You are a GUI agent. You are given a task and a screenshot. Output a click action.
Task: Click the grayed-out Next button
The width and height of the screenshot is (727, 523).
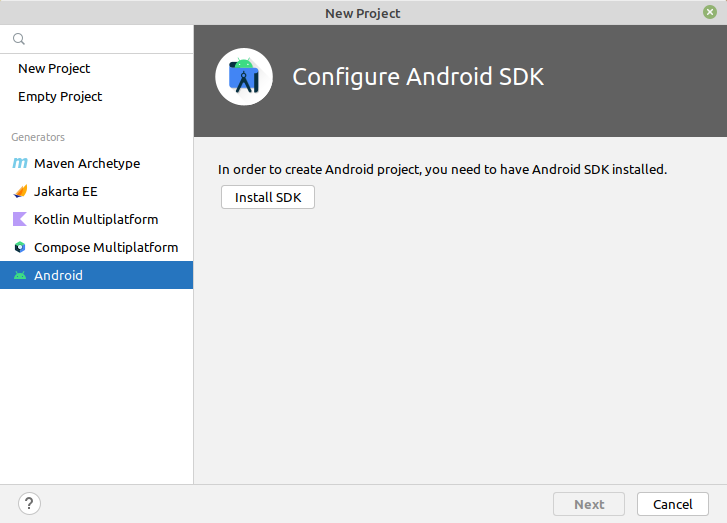589,504
